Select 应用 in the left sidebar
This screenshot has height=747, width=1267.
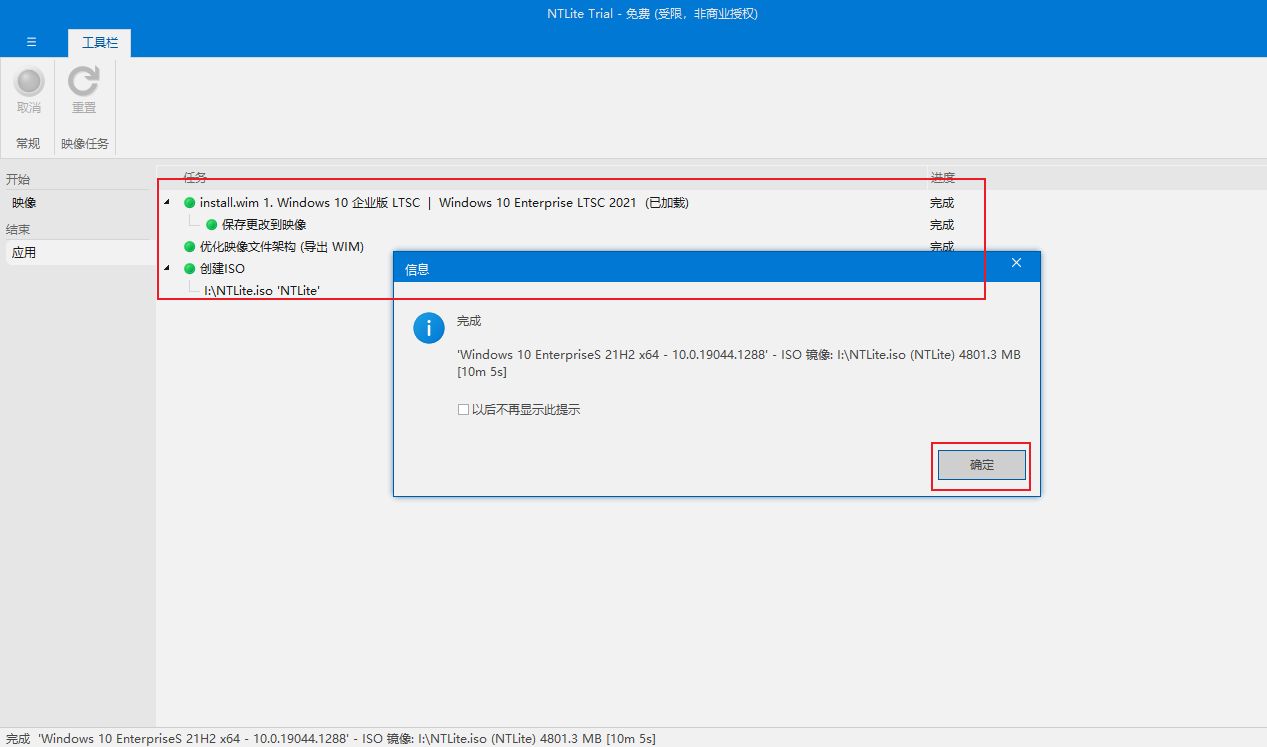pyautogui.click(x=24, y=253)
